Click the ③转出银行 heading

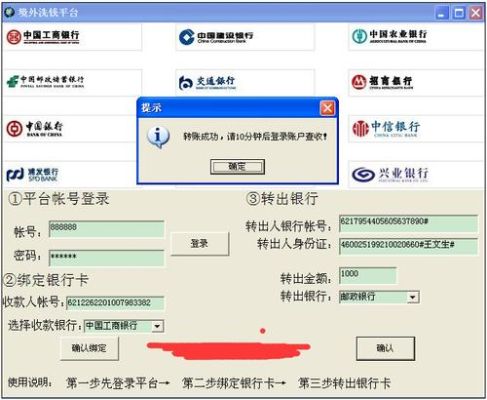(282, 199)
